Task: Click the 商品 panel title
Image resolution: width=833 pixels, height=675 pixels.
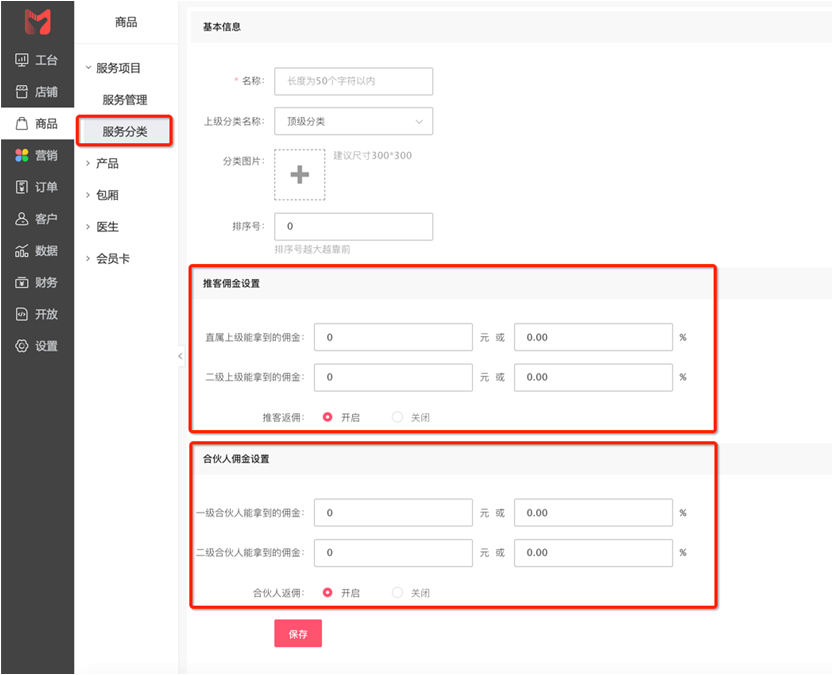Action: tap(126, 22)
